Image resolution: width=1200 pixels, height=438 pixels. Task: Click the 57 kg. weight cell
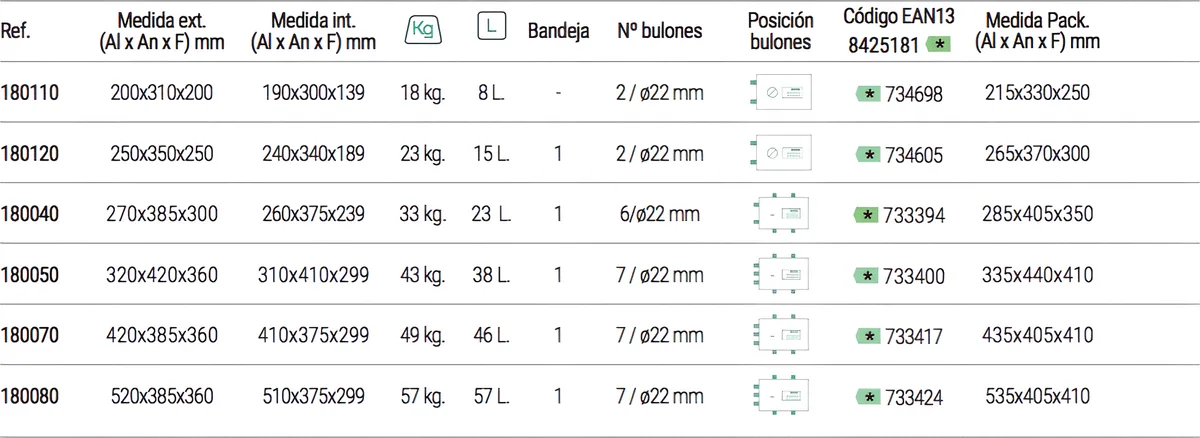(421, 396)
